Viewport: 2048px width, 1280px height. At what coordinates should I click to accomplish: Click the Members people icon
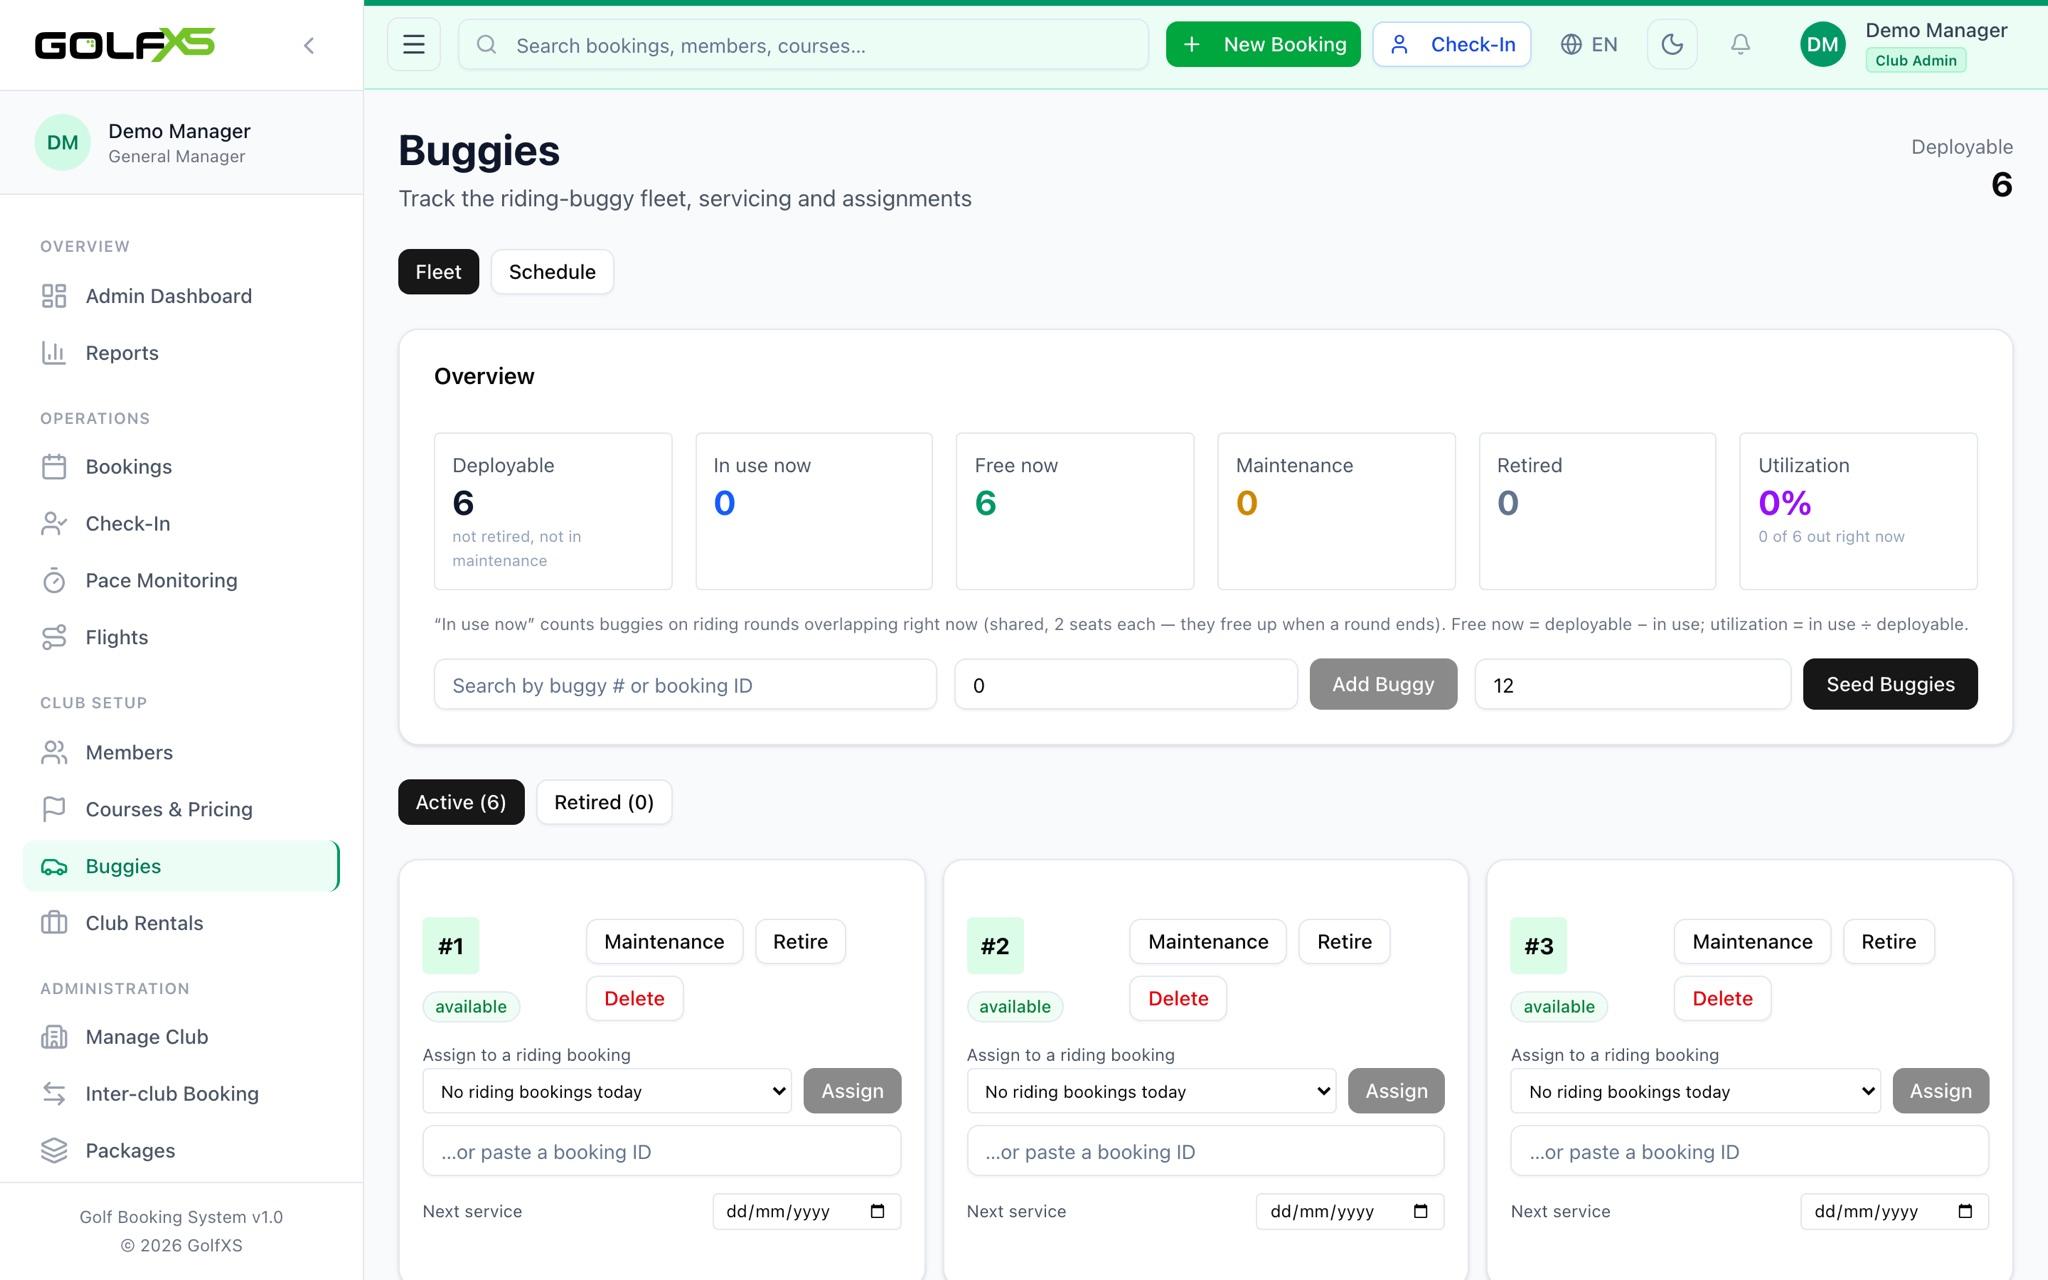(x=54, y=753)
